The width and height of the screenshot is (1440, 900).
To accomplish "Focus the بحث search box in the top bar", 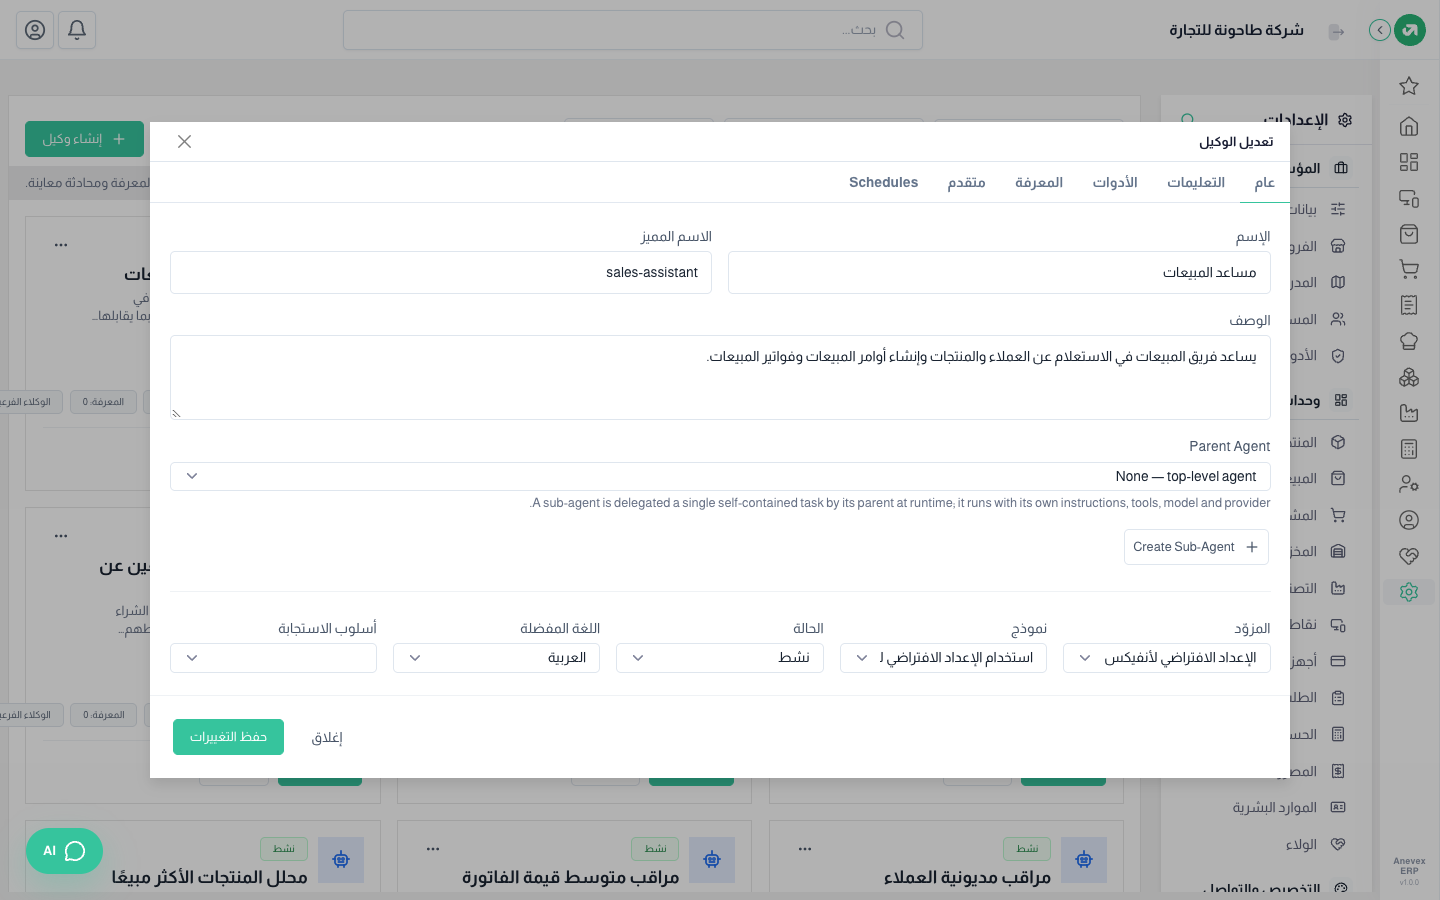I will pos(633,30).
